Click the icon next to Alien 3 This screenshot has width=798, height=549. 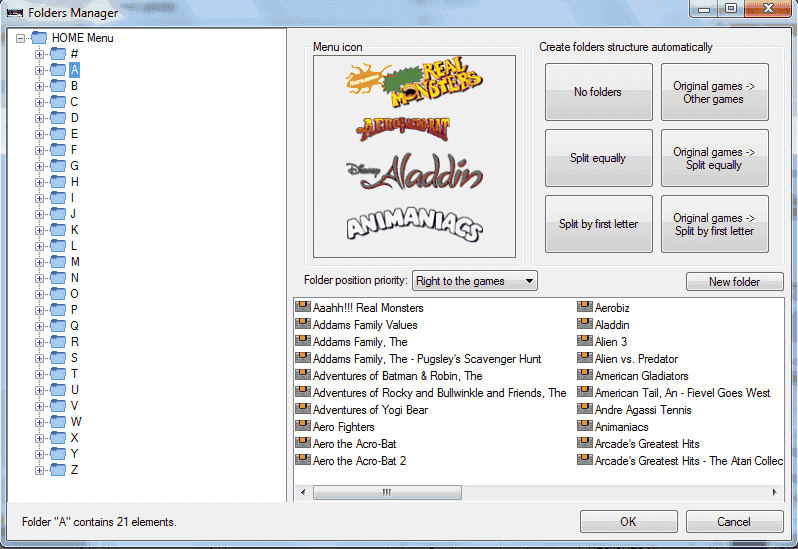[x=585, y=341]
